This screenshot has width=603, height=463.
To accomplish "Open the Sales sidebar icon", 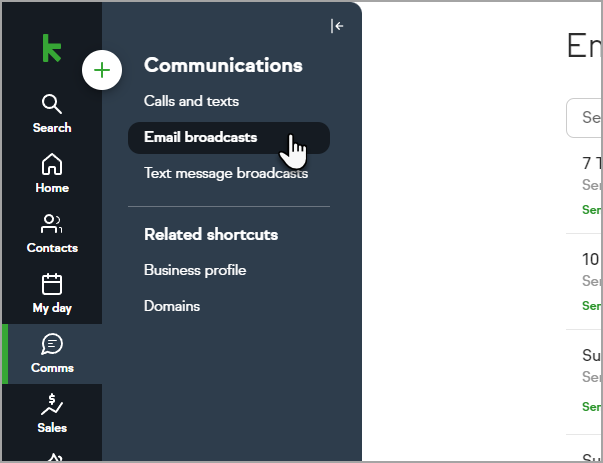I will 51,413.
